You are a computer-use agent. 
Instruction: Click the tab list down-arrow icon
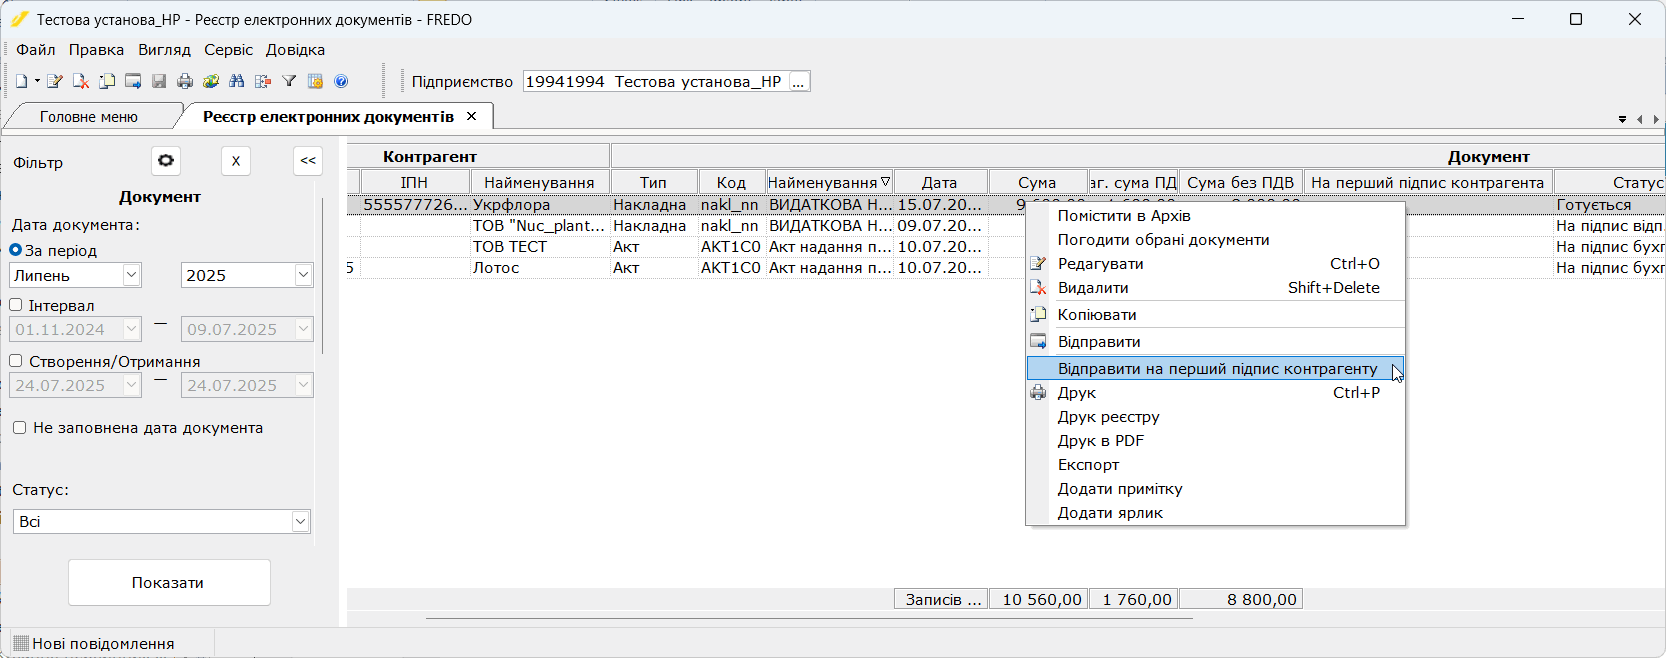pos(1622,119)
